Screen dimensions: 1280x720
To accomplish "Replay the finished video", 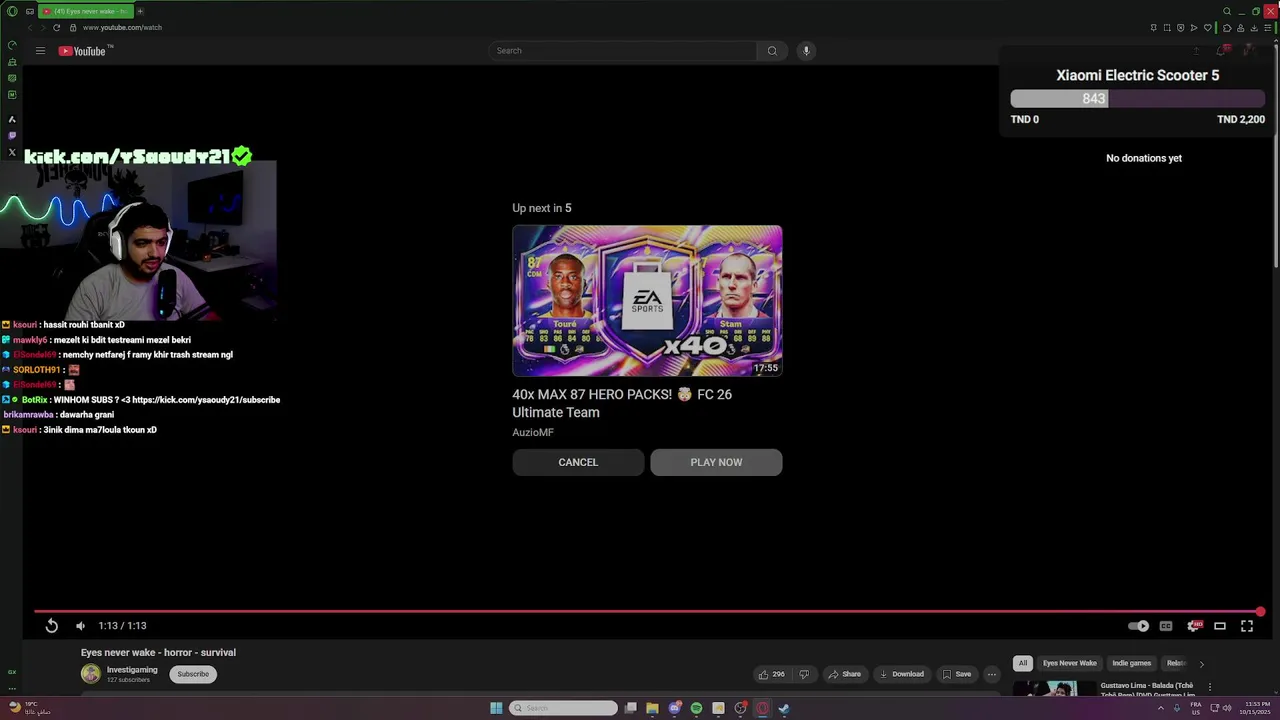I will point(52,626).
